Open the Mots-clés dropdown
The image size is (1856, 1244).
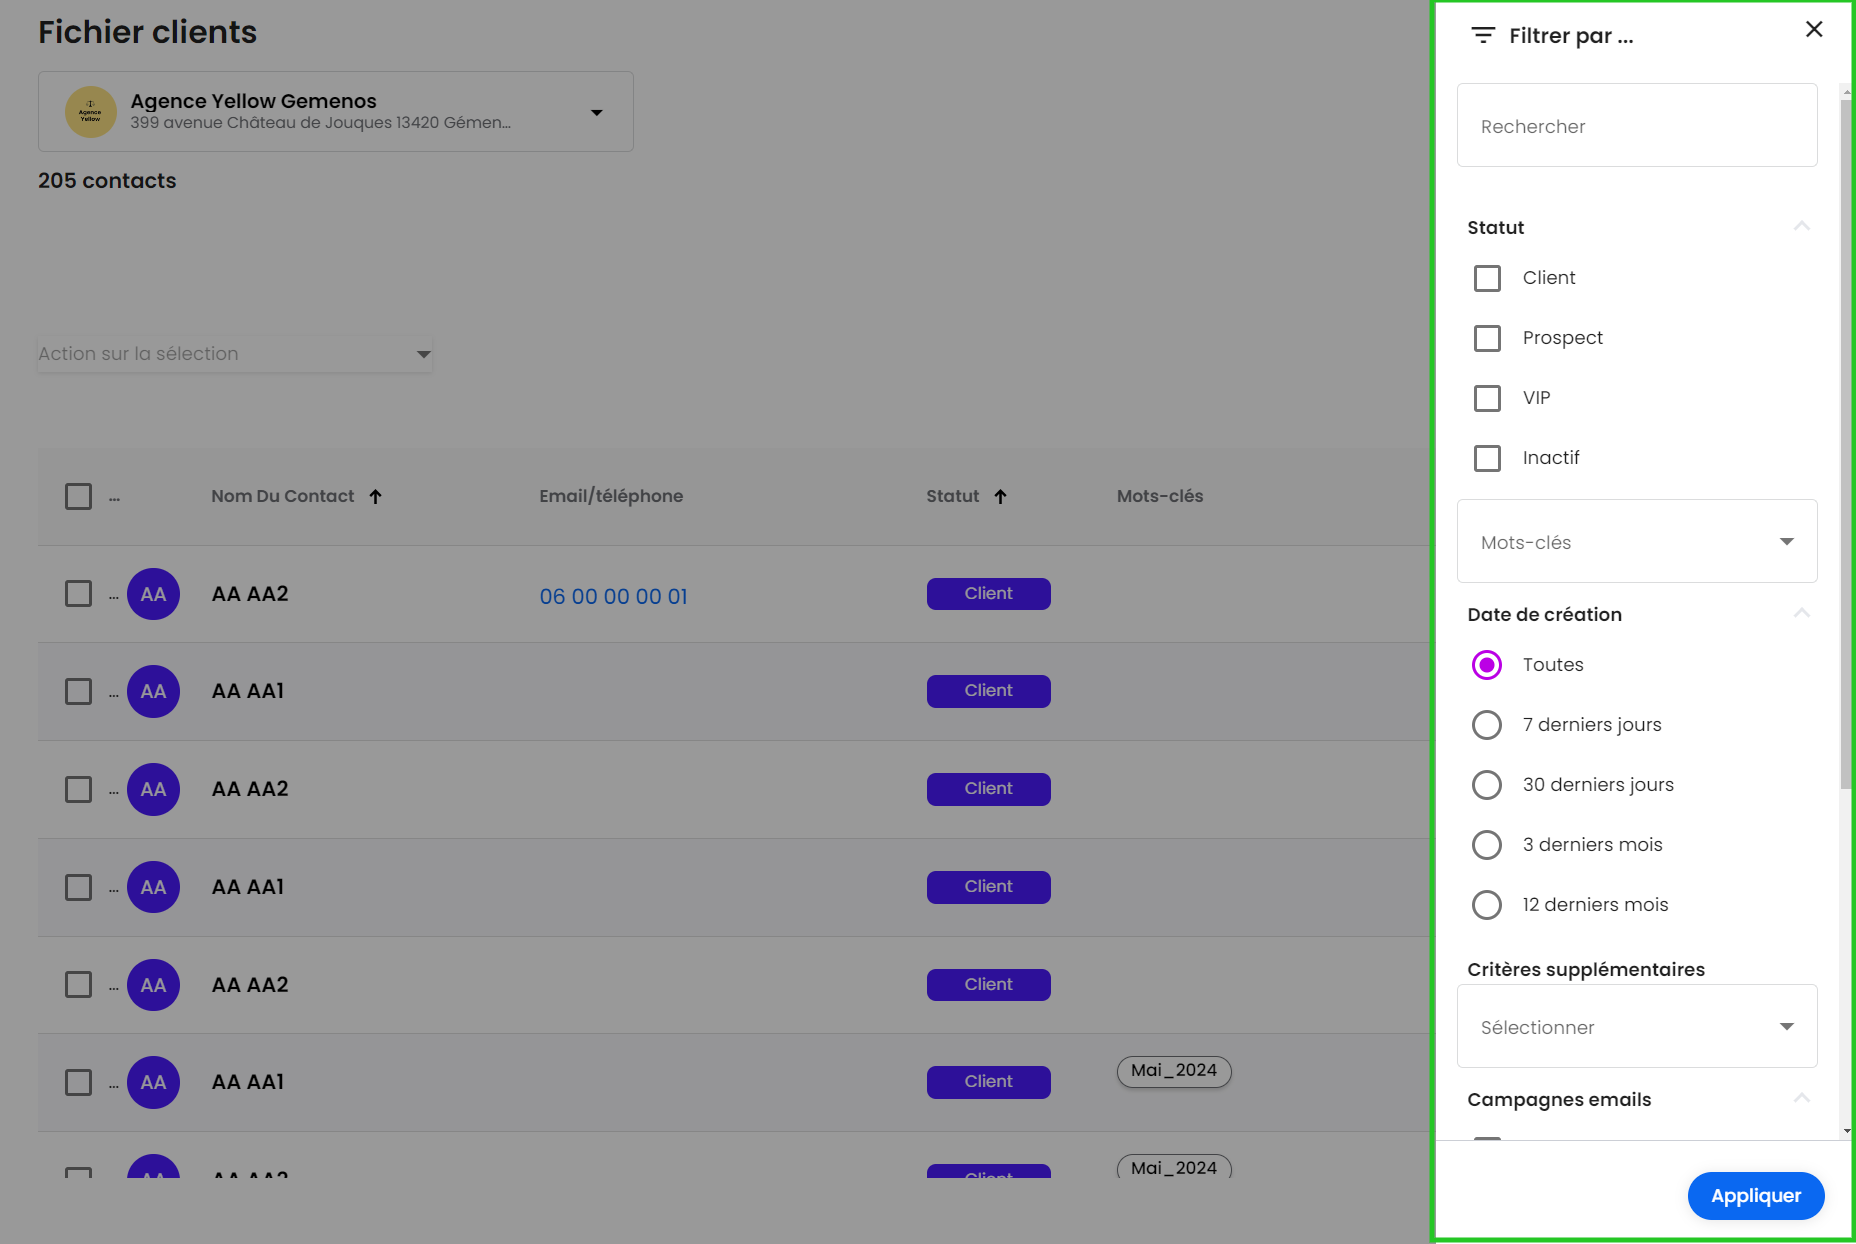point(1637,542)
